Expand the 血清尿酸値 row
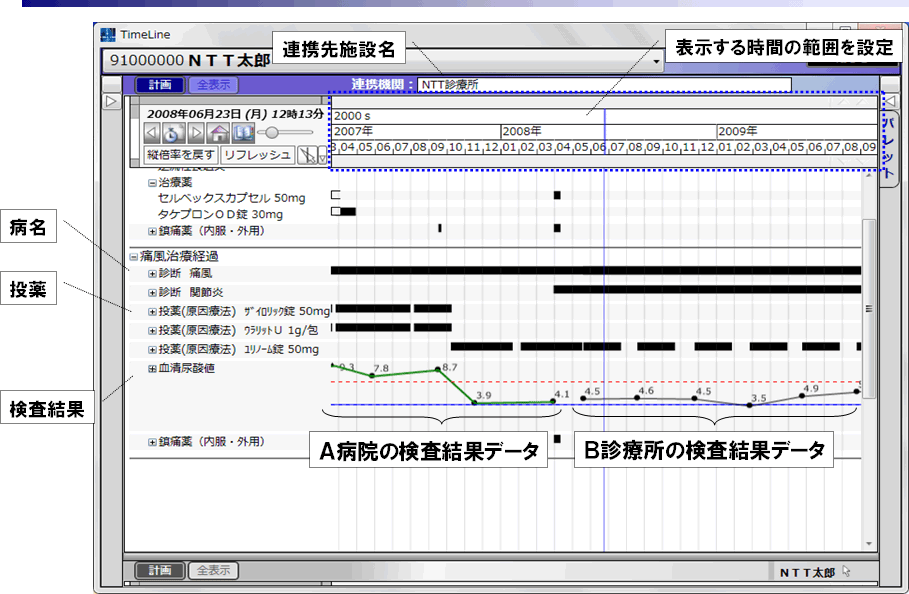 click(152, 369)
